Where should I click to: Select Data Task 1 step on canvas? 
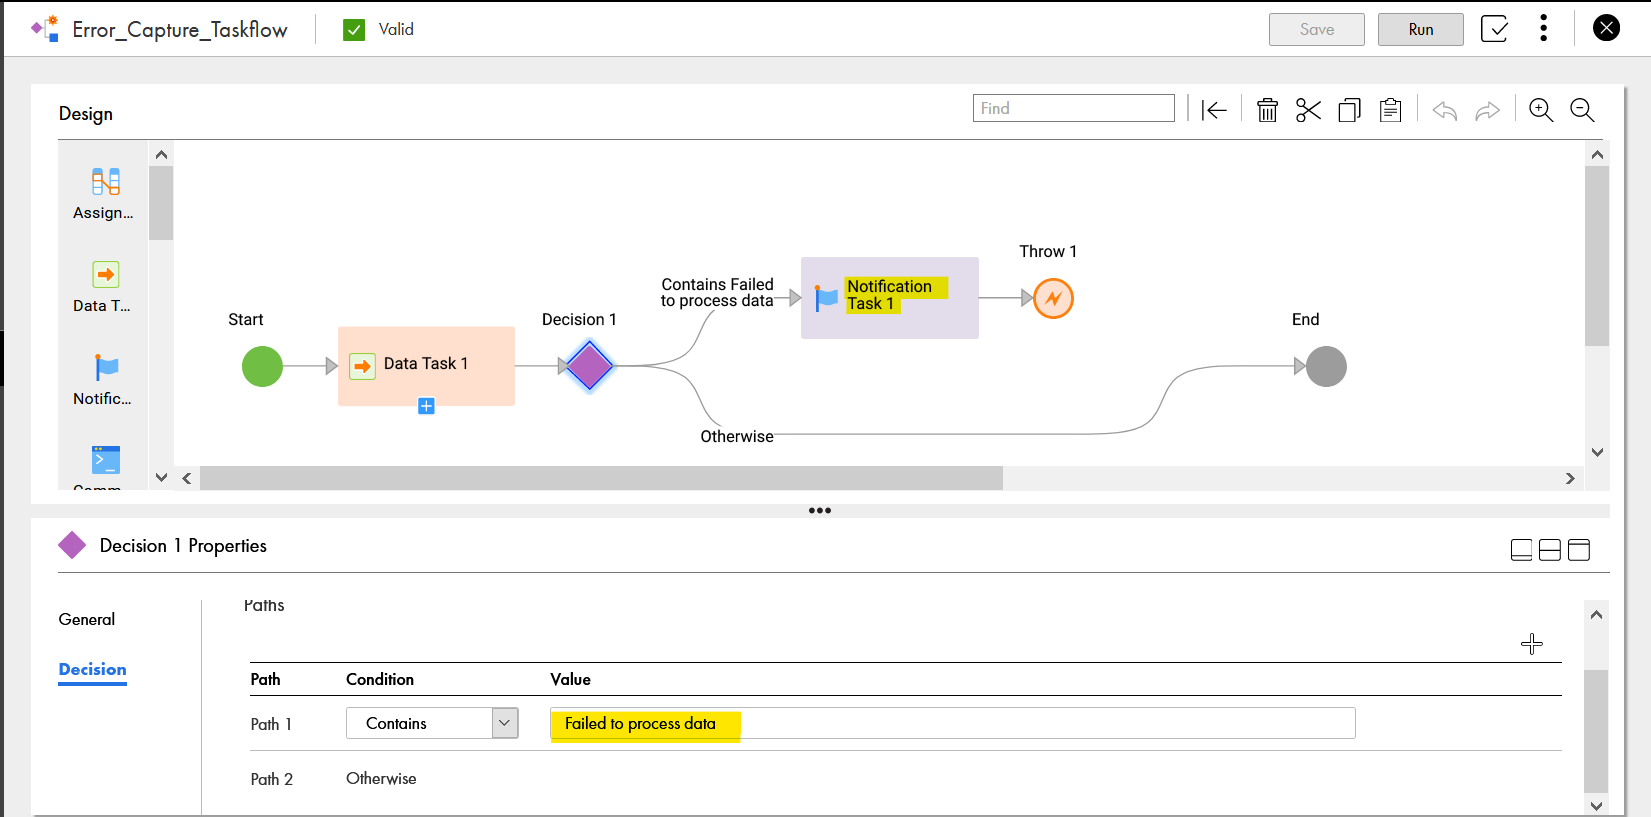tap(426, 364)
